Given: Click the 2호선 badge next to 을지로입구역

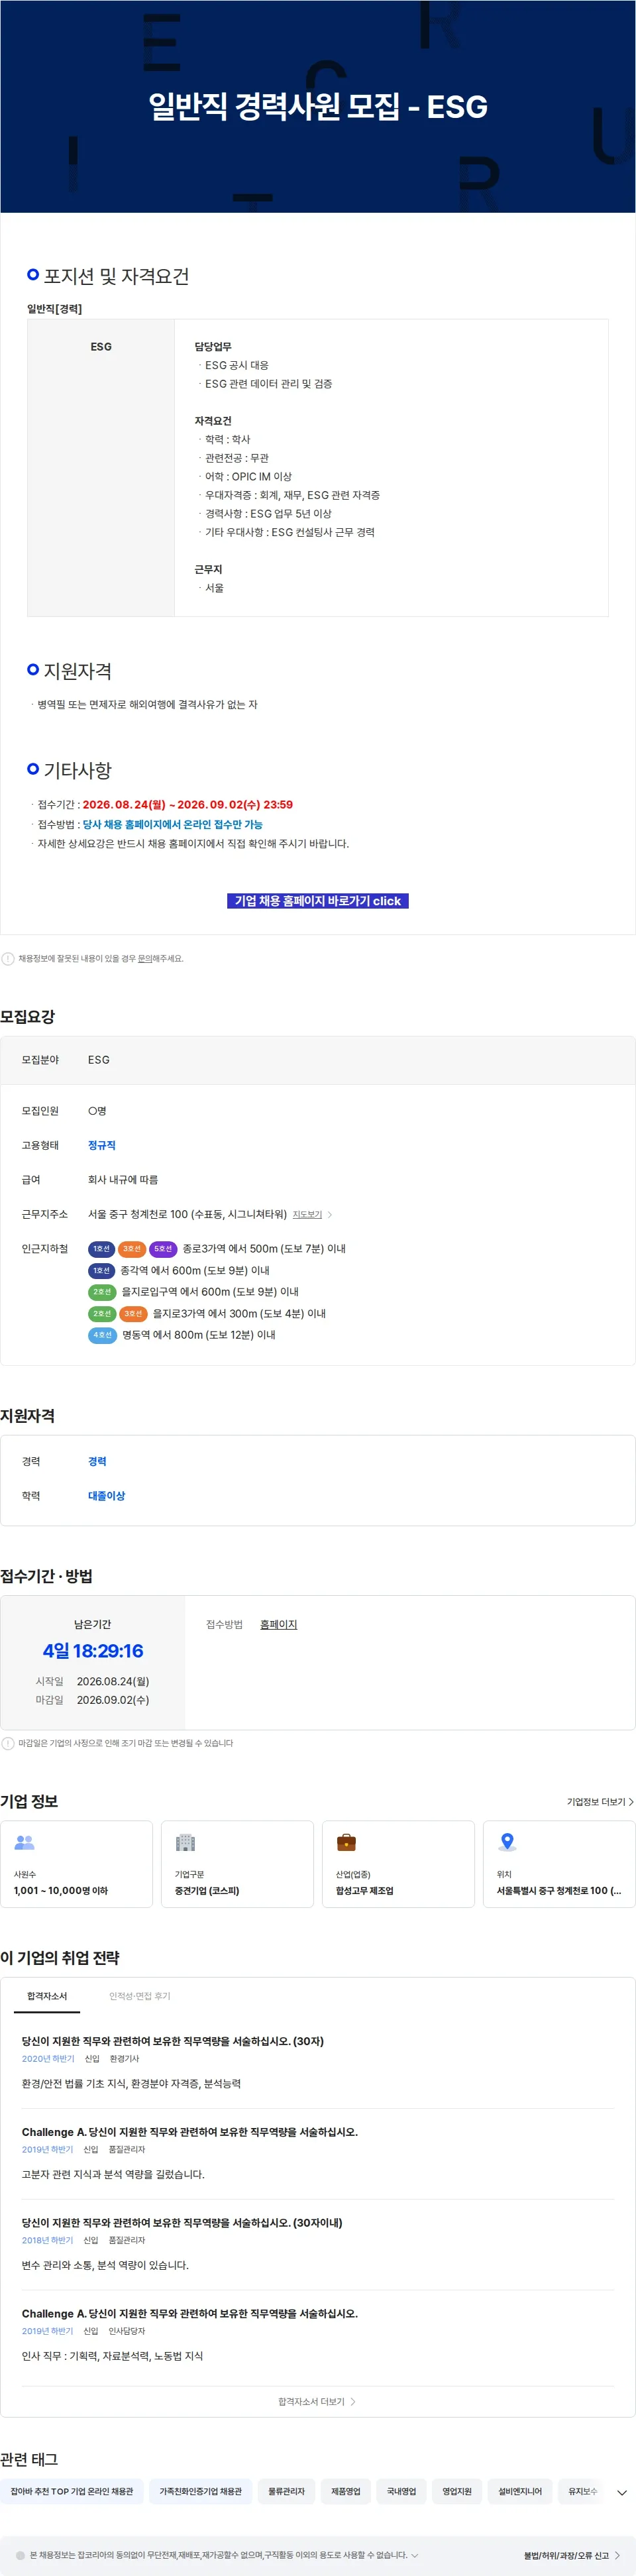Looking at the screenshot, I should pos(102,1291).
